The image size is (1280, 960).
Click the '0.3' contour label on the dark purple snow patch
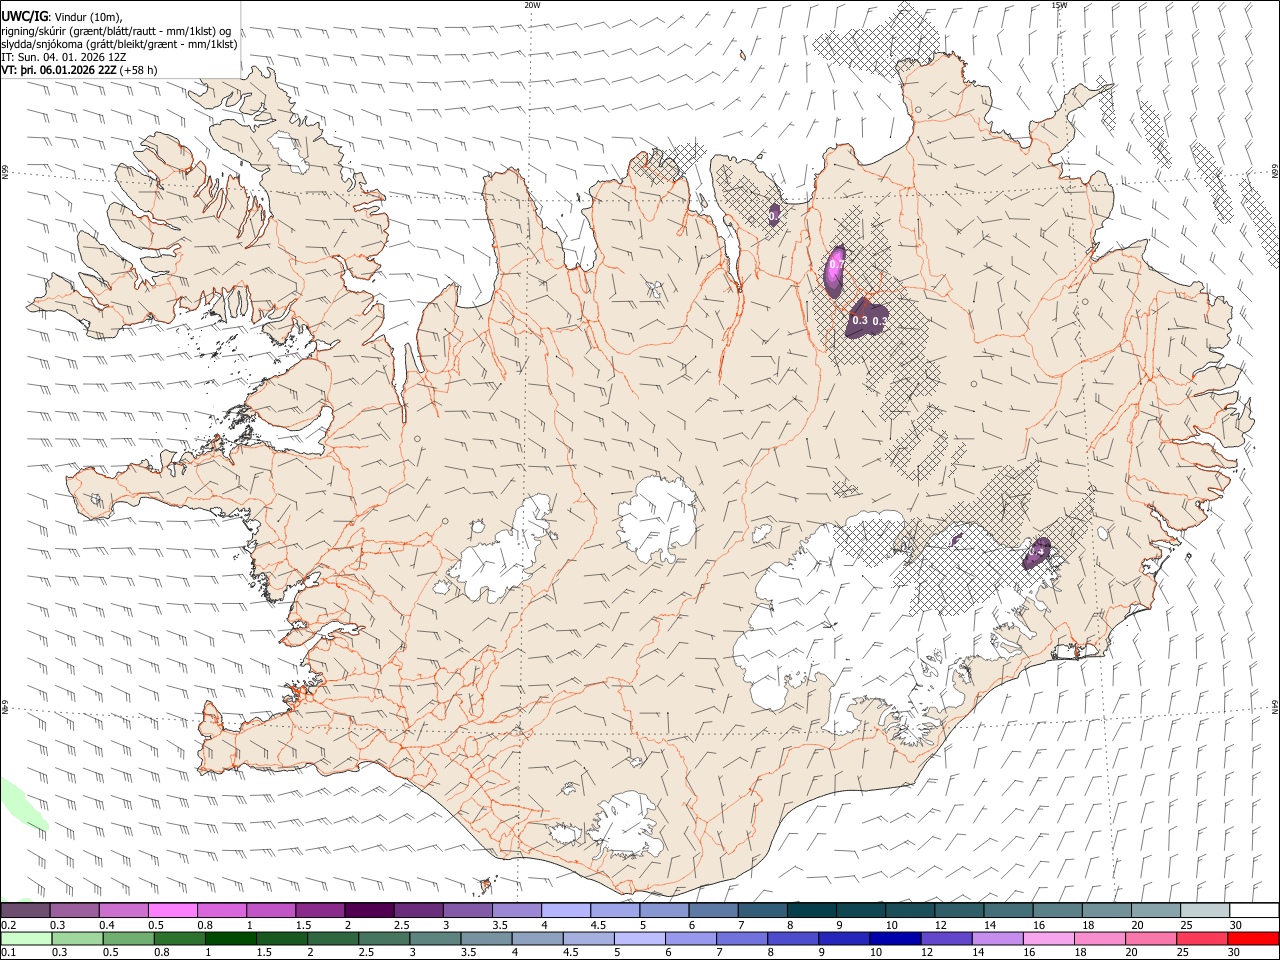859,321
